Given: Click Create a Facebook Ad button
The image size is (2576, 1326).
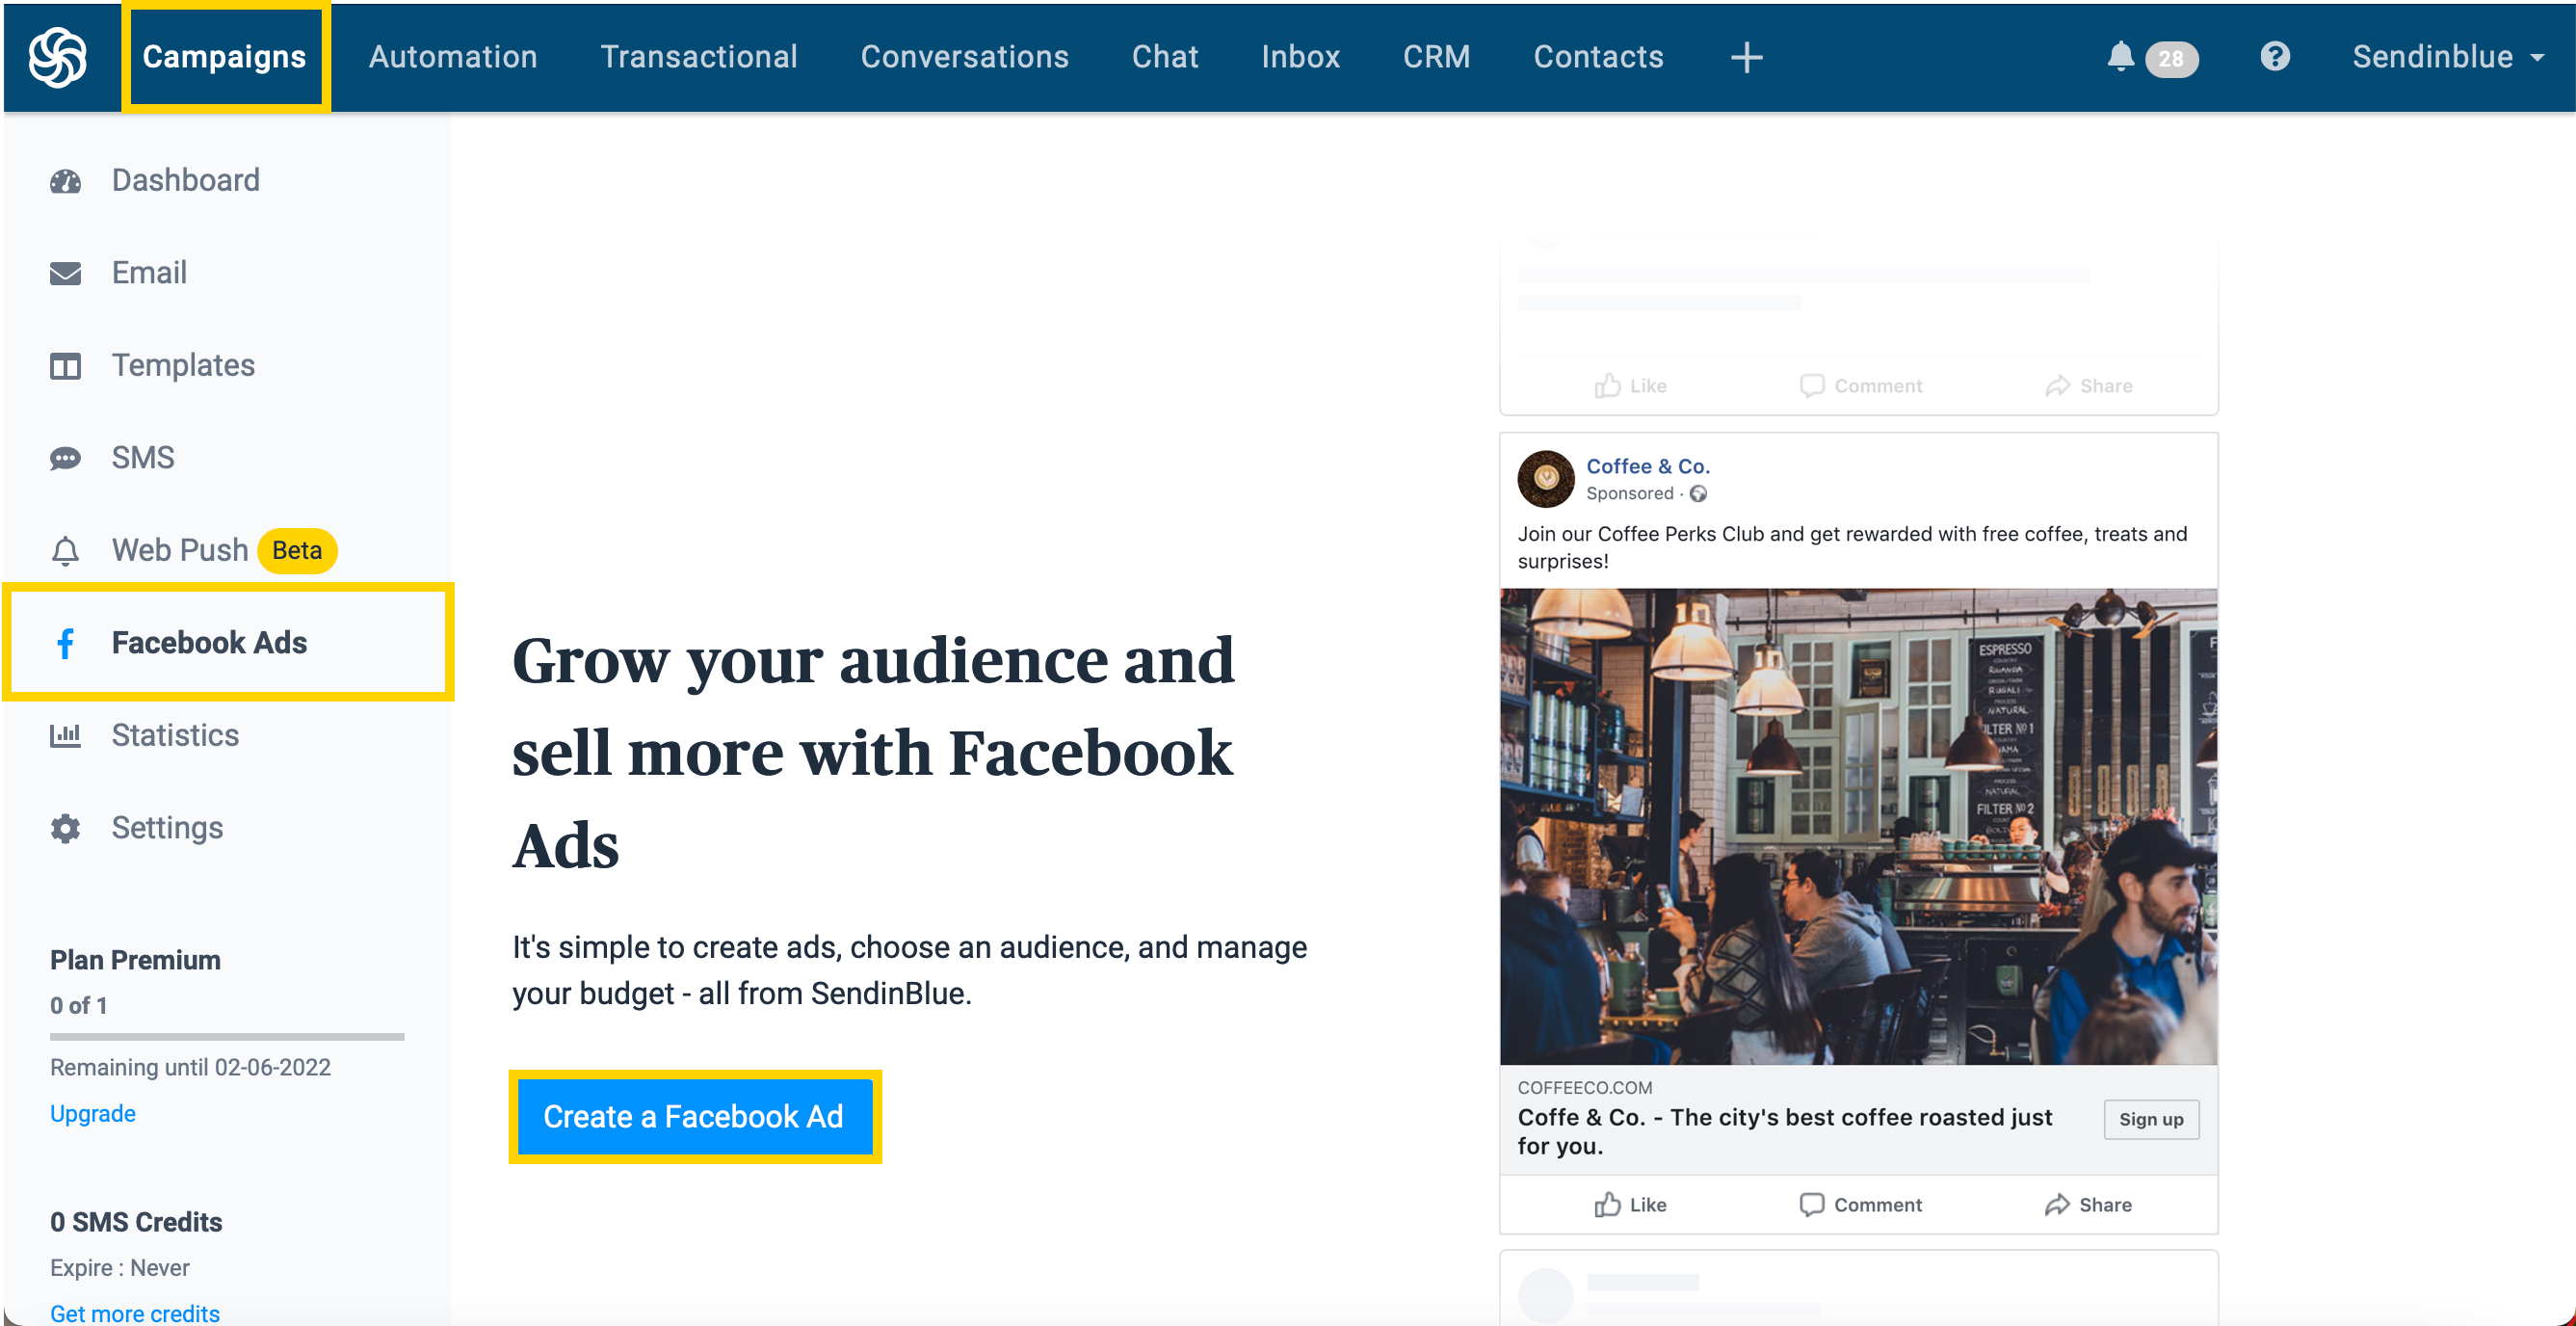Looking at the screenshot, I should click(x=694, y=1116).
